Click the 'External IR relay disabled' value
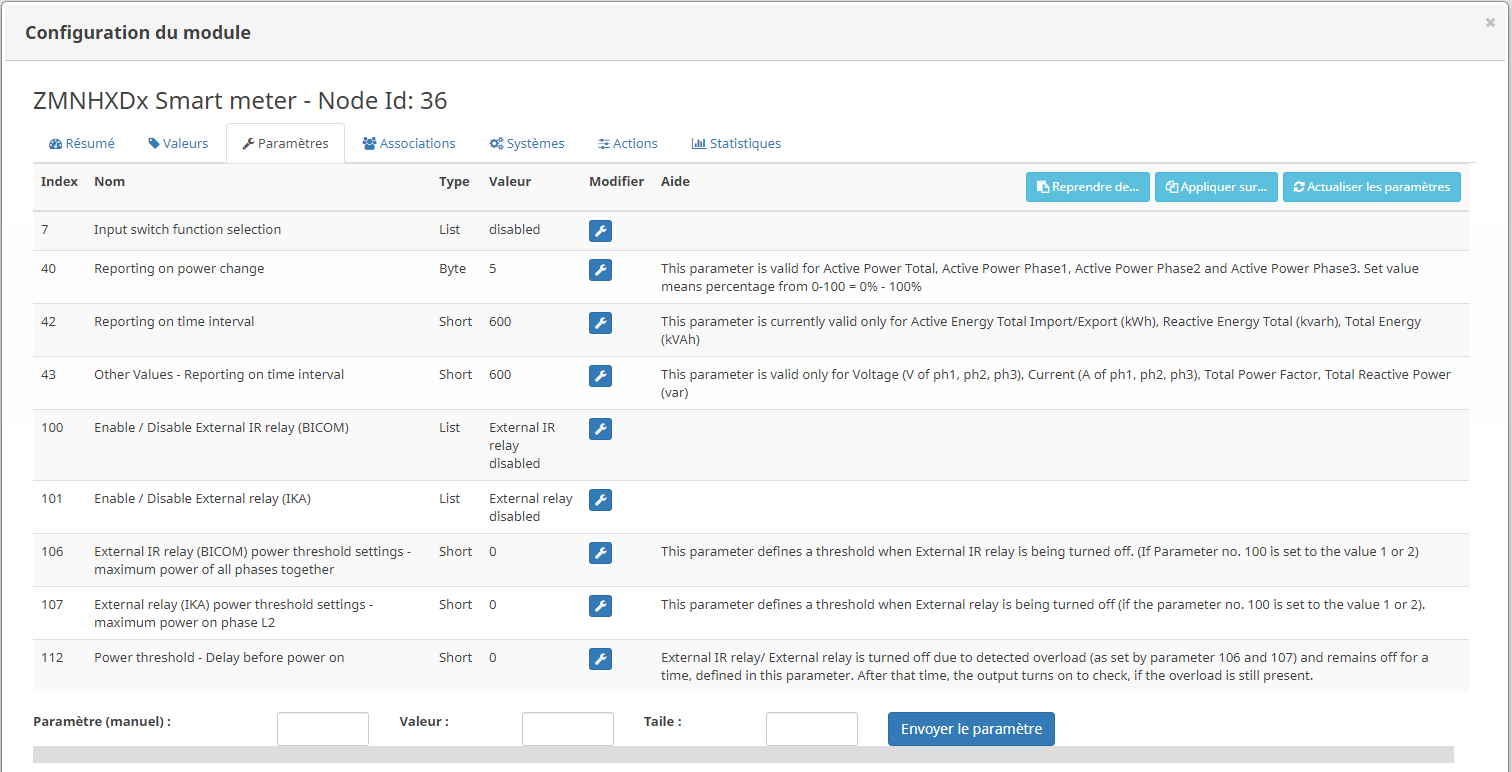This screenshot has height=772, width=1512. point(522,445)
